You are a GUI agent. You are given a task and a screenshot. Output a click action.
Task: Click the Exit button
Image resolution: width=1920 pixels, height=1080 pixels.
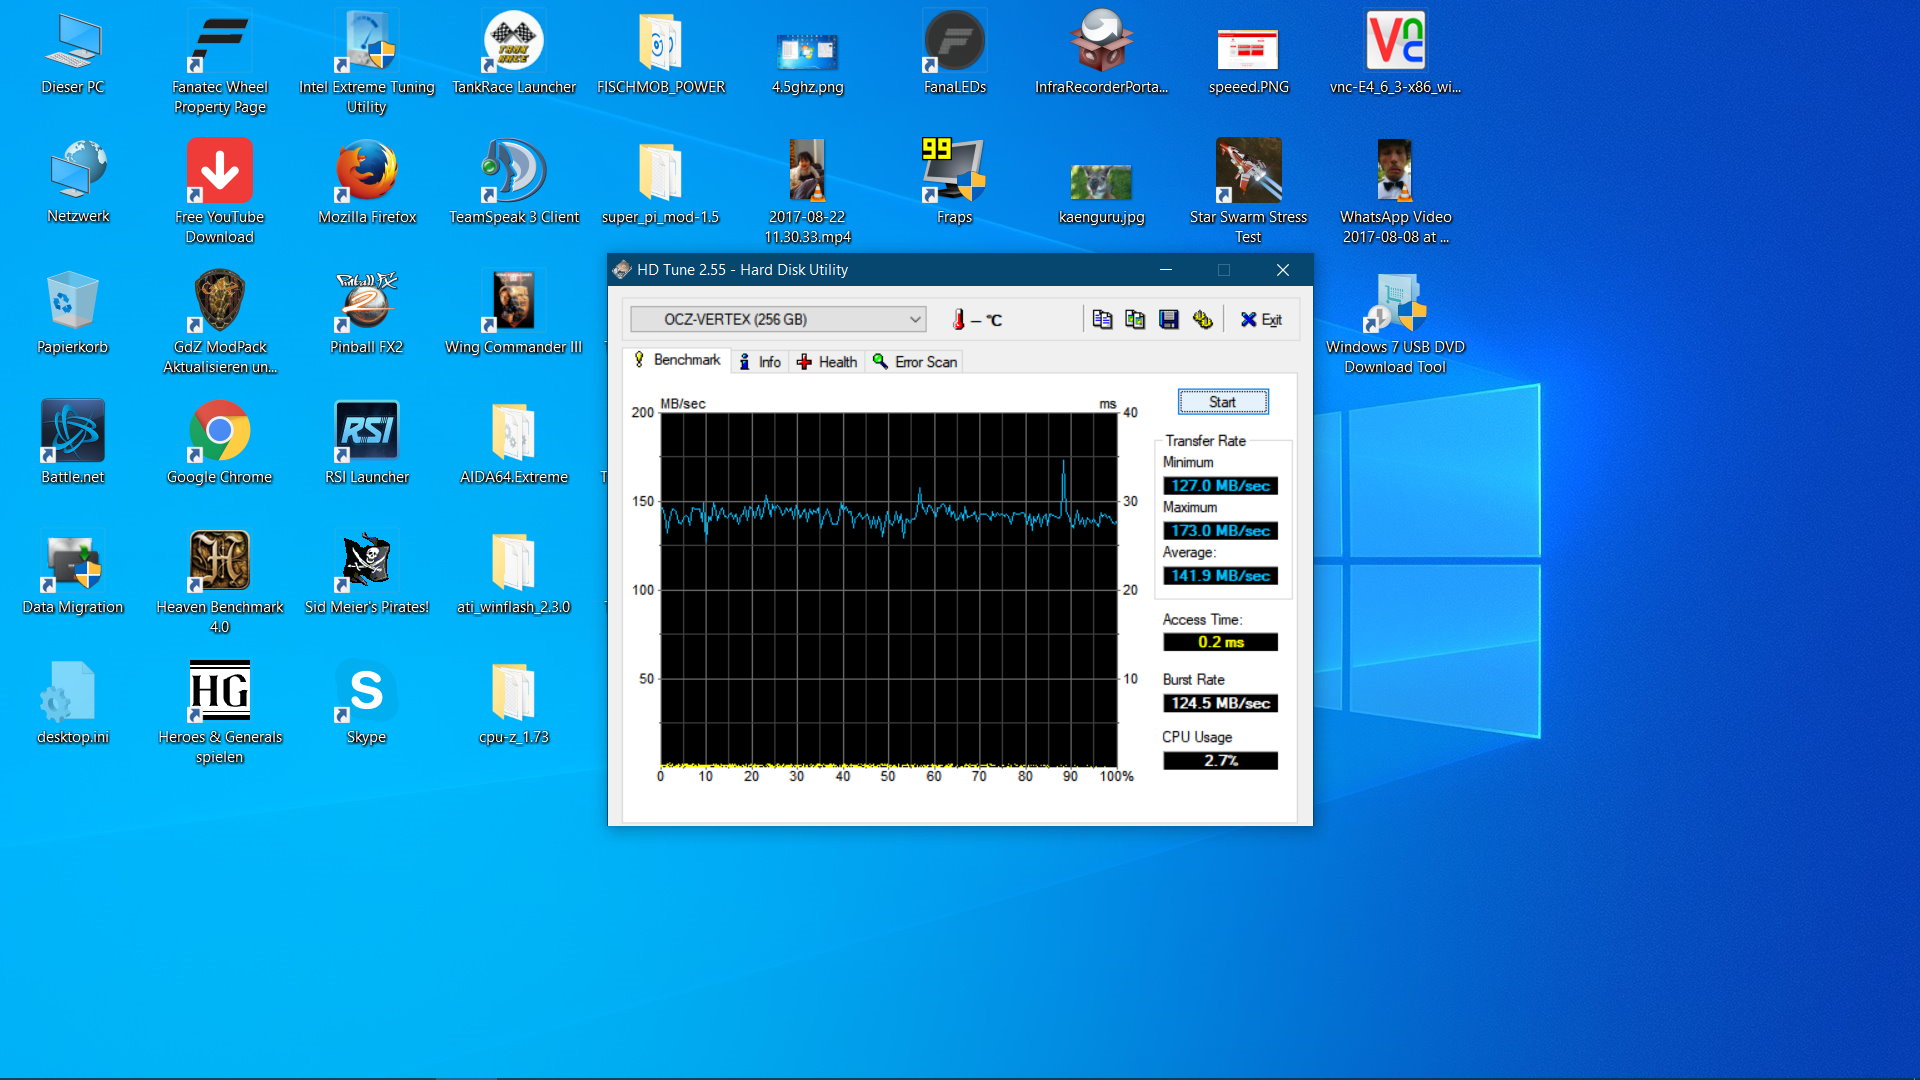click(1261, 319)
